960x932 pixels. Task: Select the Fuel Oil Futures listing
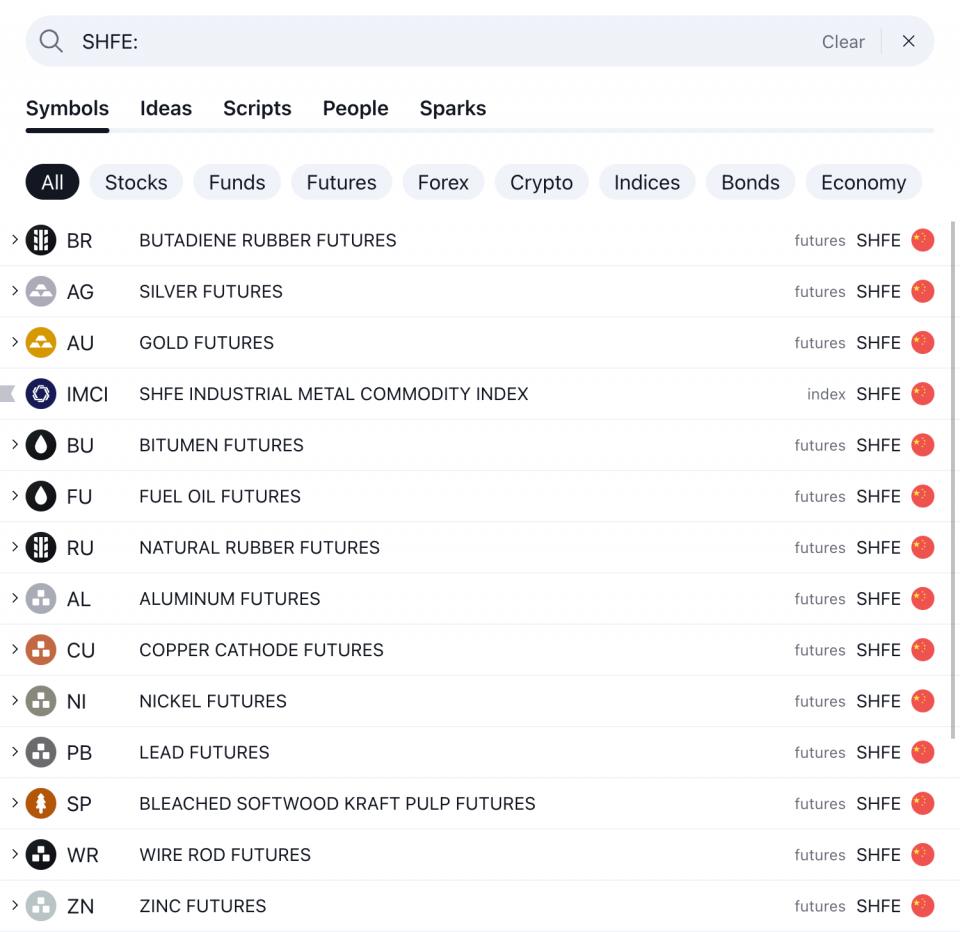pyautogui.click(x=400, y=496)
